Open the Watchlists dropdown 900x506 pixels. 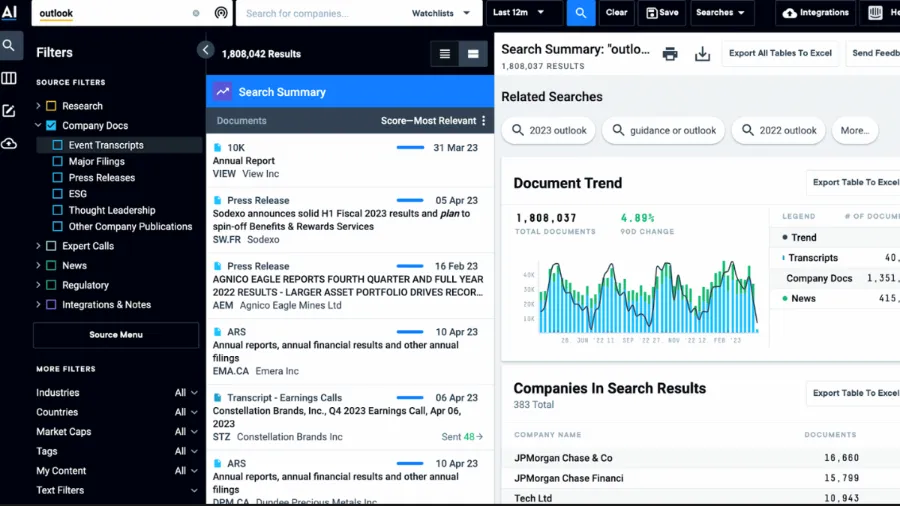coord(441,13)
